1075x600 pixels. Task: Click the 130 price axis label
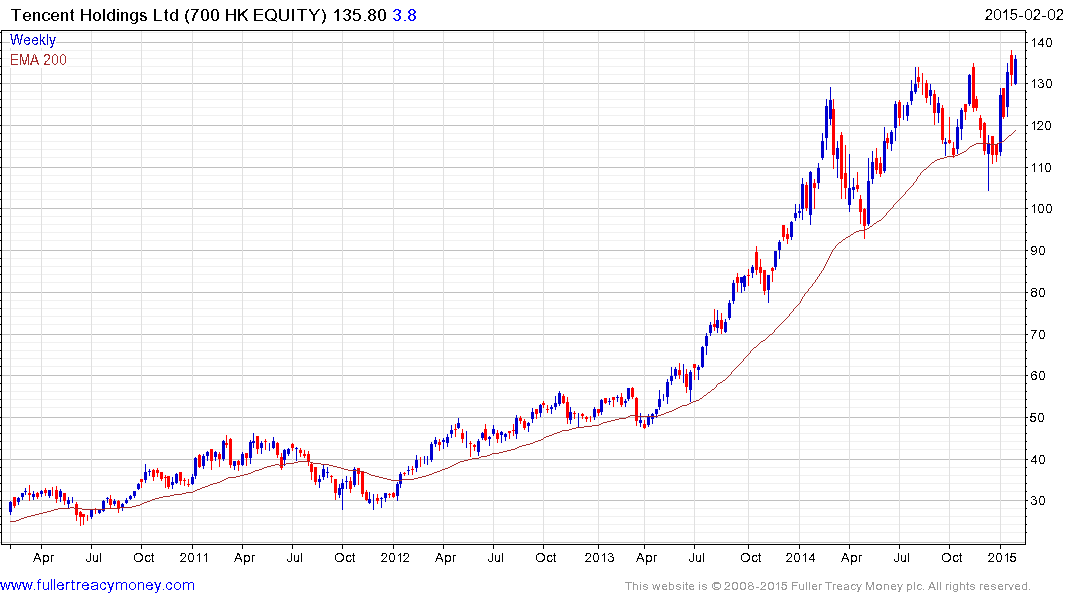1041,84
